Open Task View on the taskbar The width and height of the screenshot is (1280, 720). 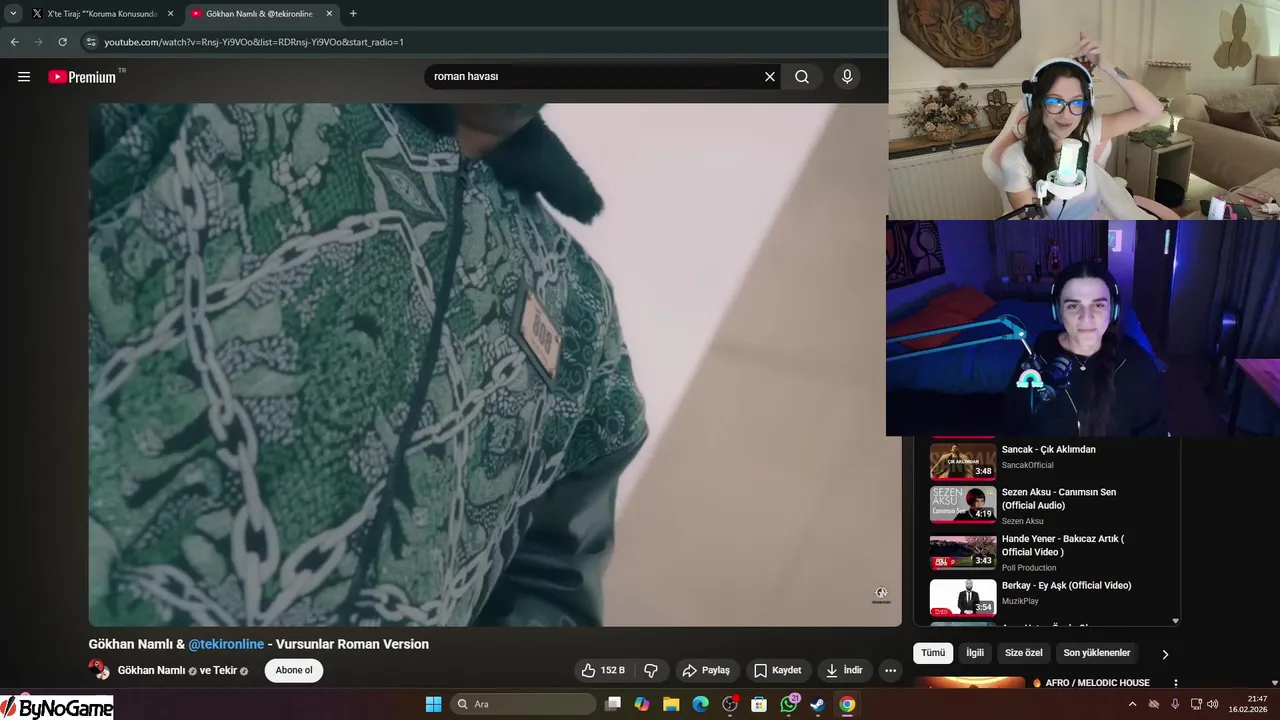[x=613, y=704]
